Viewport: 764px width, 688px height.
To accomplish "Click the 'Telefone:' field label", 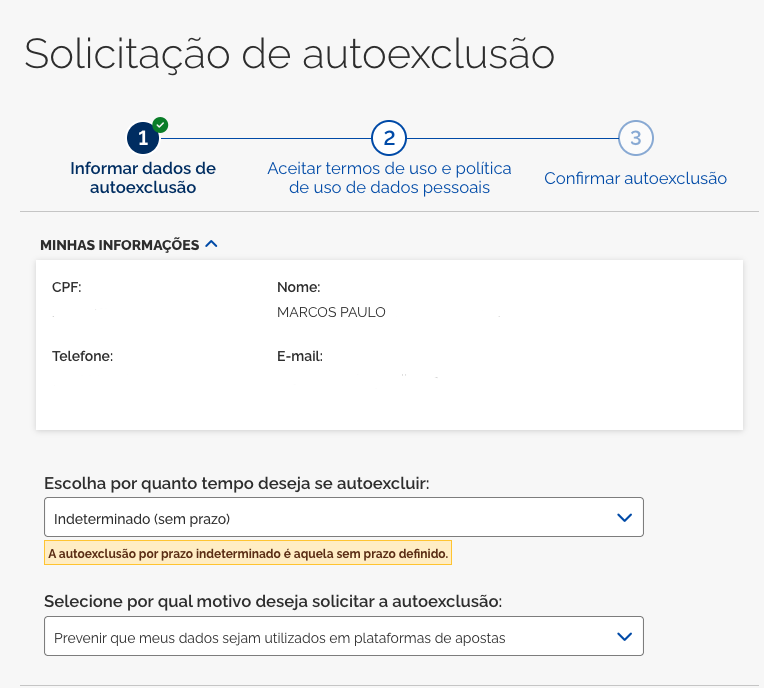I will (x=83, y=355).
